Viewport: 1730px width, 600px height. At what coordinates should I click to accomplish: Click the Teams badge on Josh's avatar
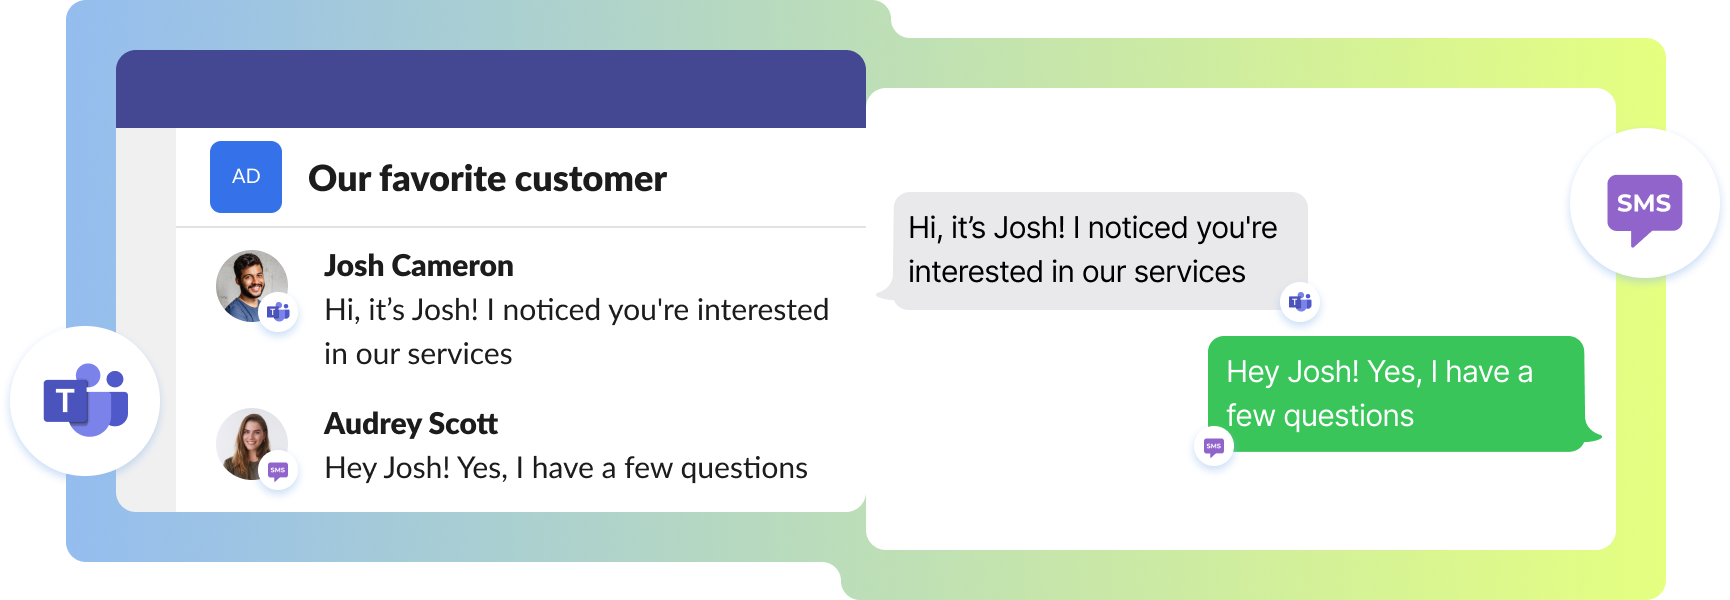[278, 312]
